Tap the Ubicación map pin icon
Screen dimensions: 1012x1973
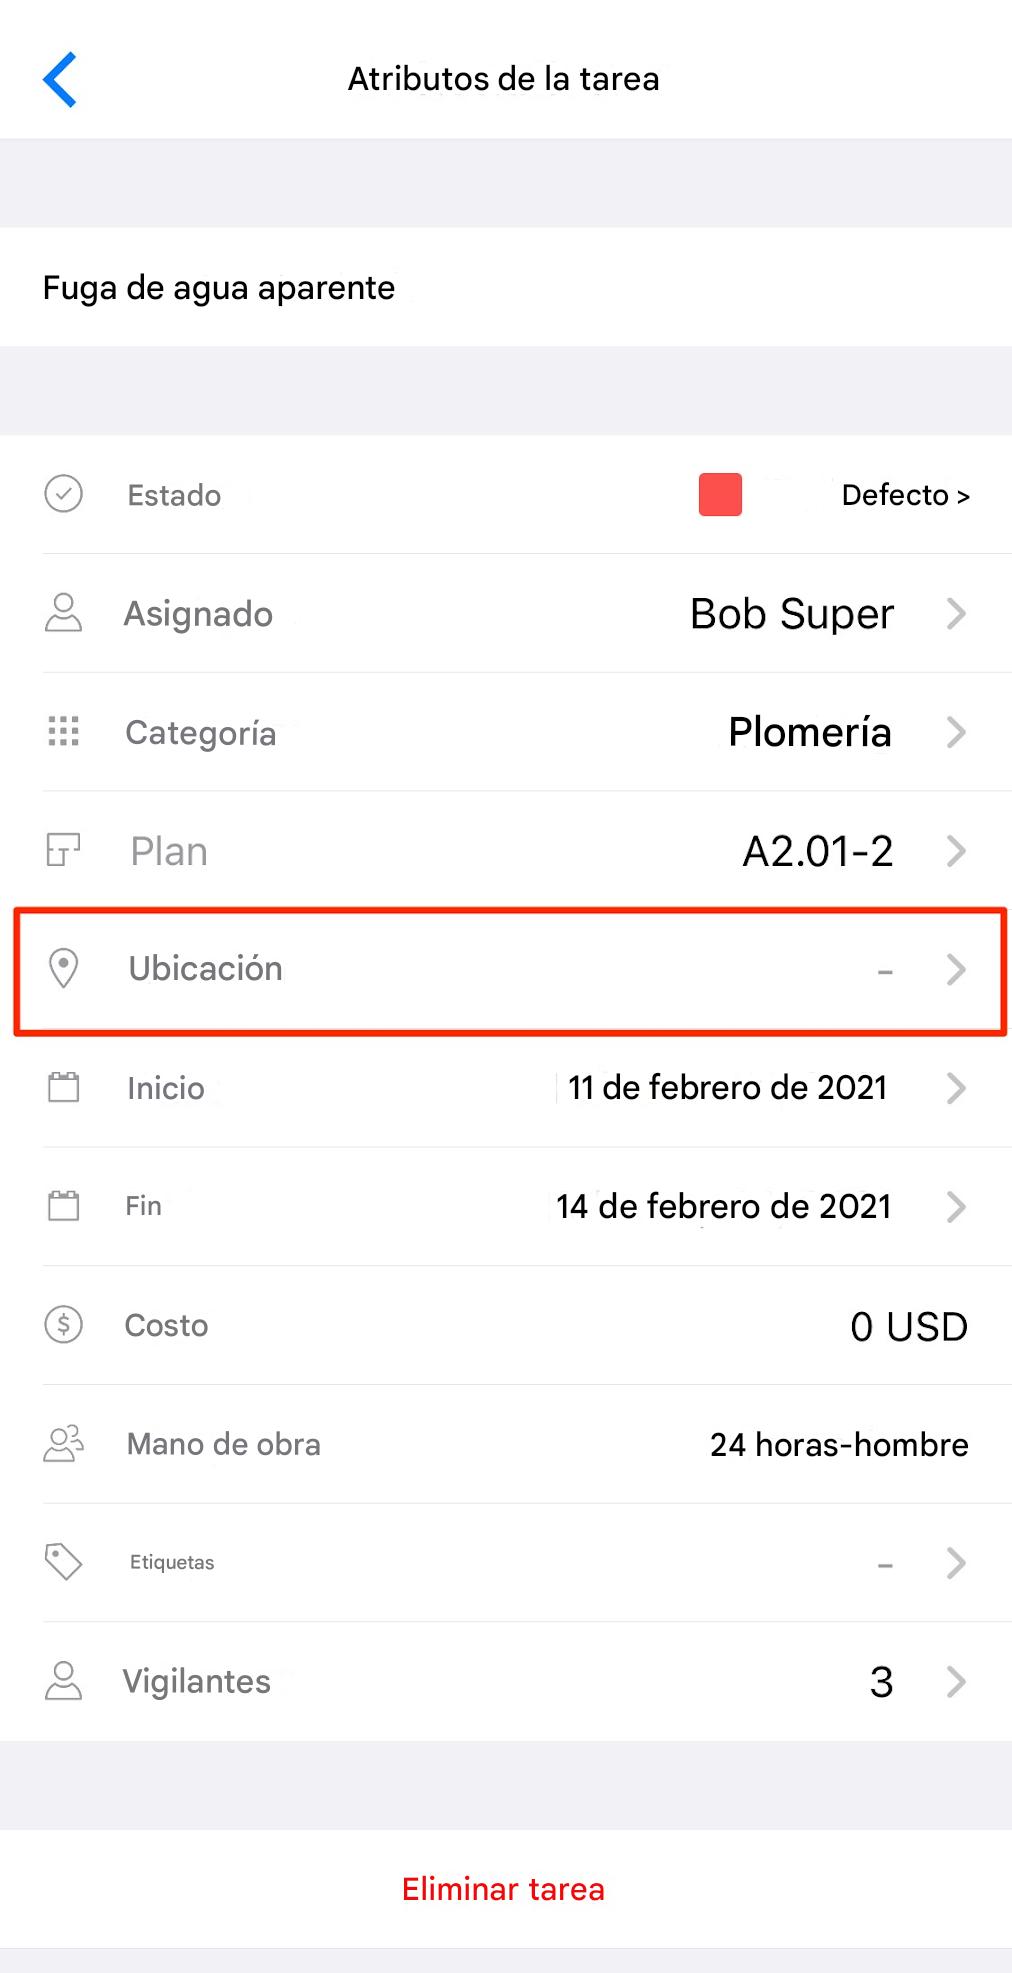click(x=64, y=968)
